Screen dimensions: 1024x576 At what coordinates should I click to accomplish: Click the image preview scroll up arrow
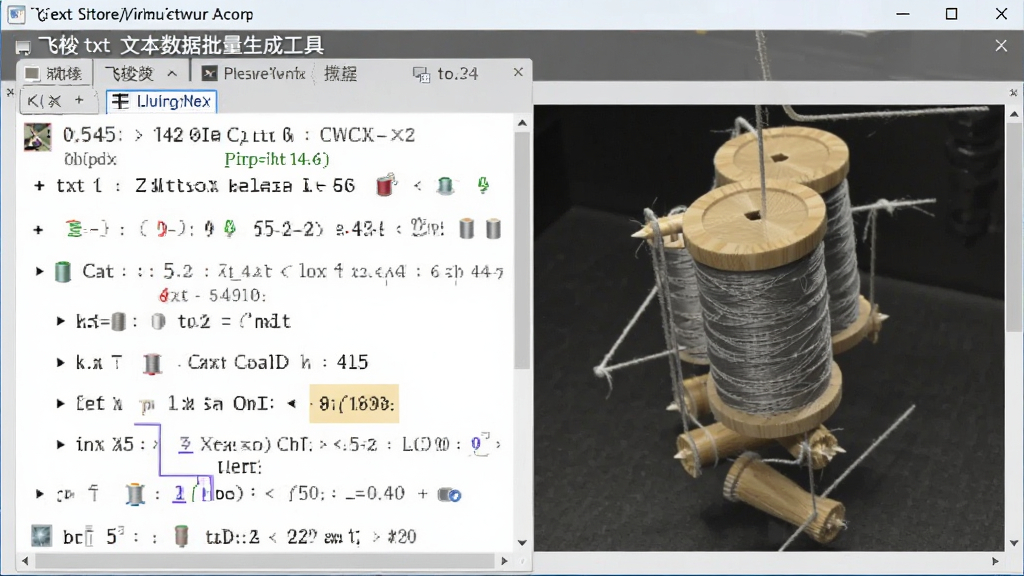pyautogui.click(x=1014, y=114)
